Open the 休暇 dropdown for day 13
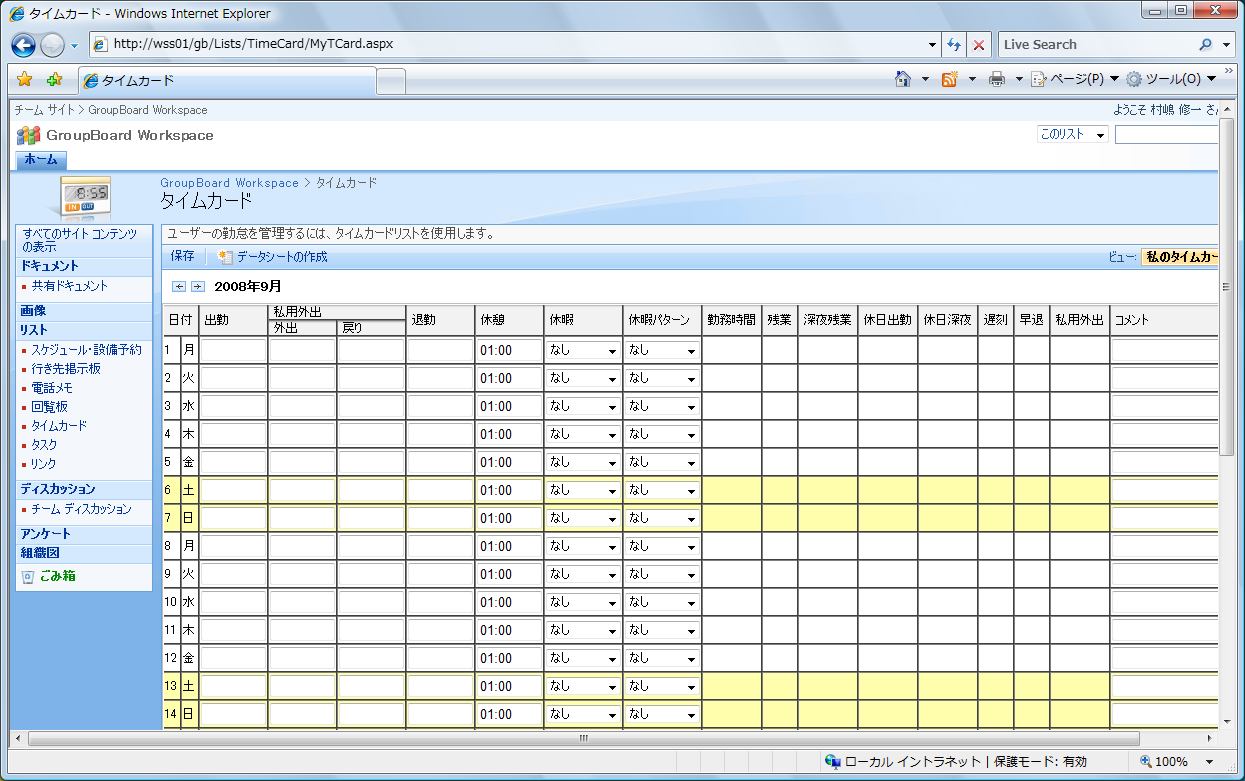 pos(583,687)
